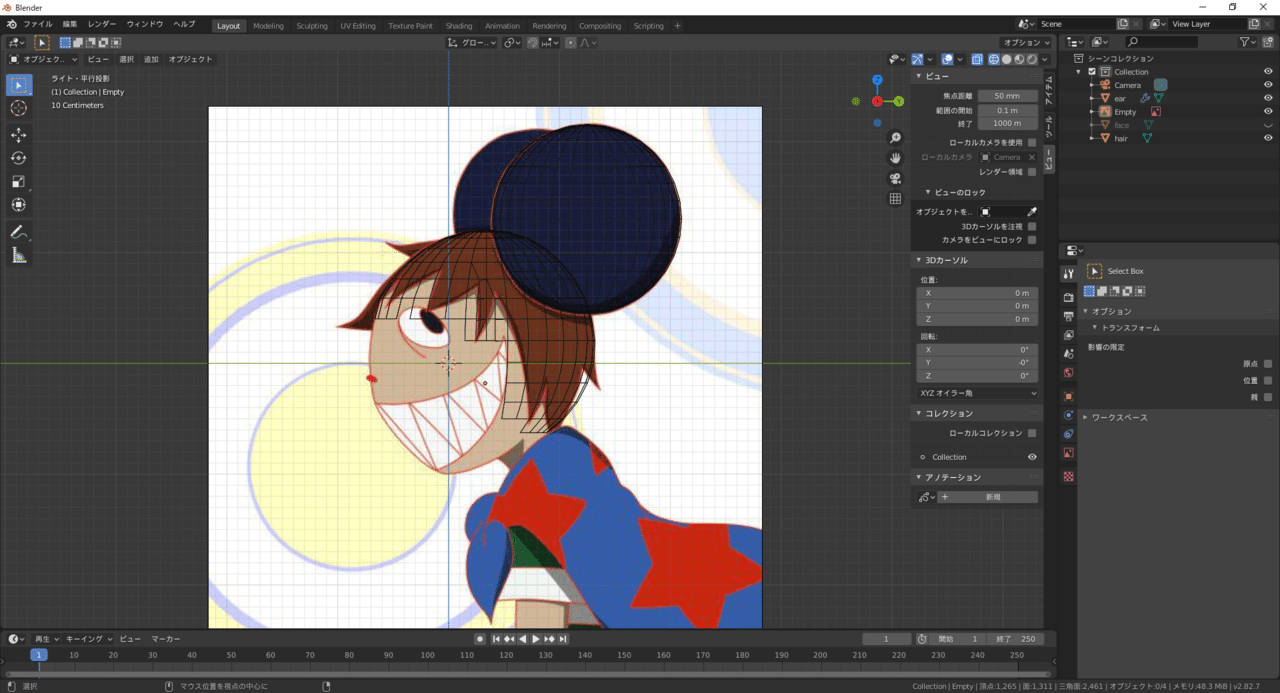The image size is (1280, 693).
Task: Select the ear object in the outliner
Action: [1120, 98]
